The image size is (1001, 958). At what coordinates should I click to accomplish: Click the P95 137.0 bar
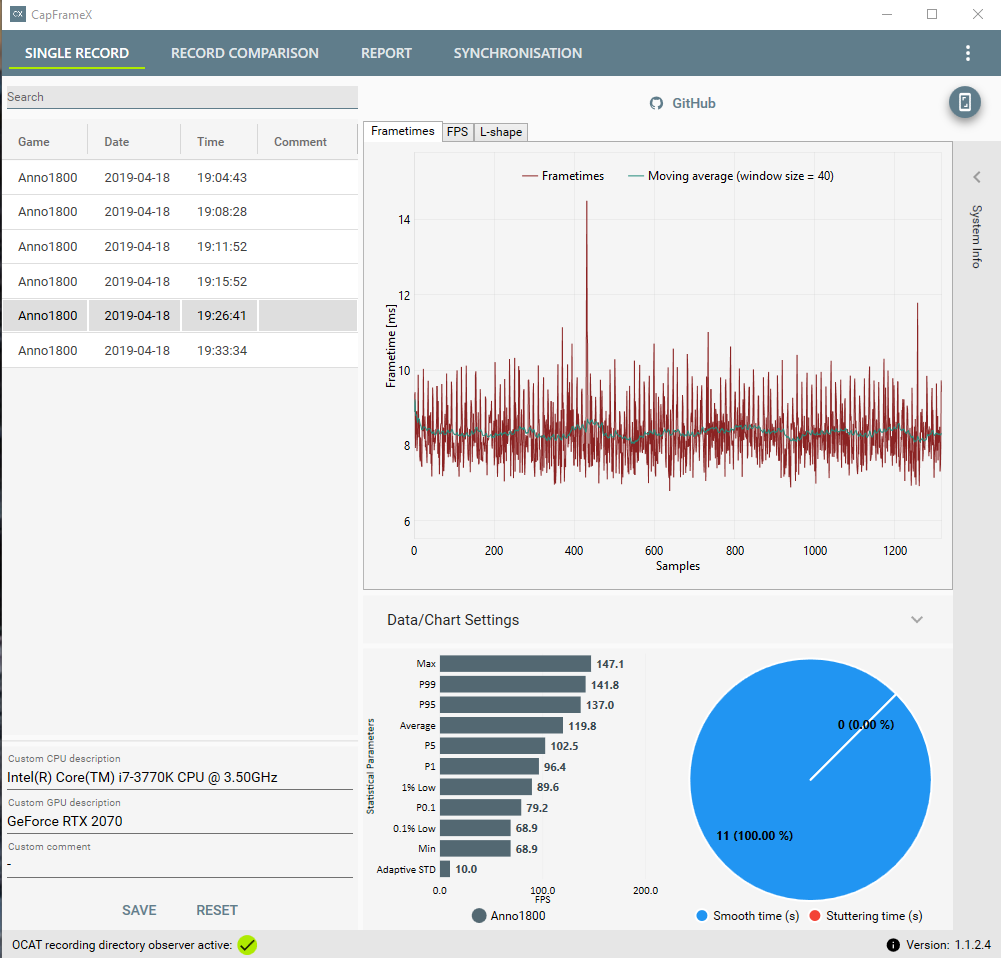click(510, 705)
